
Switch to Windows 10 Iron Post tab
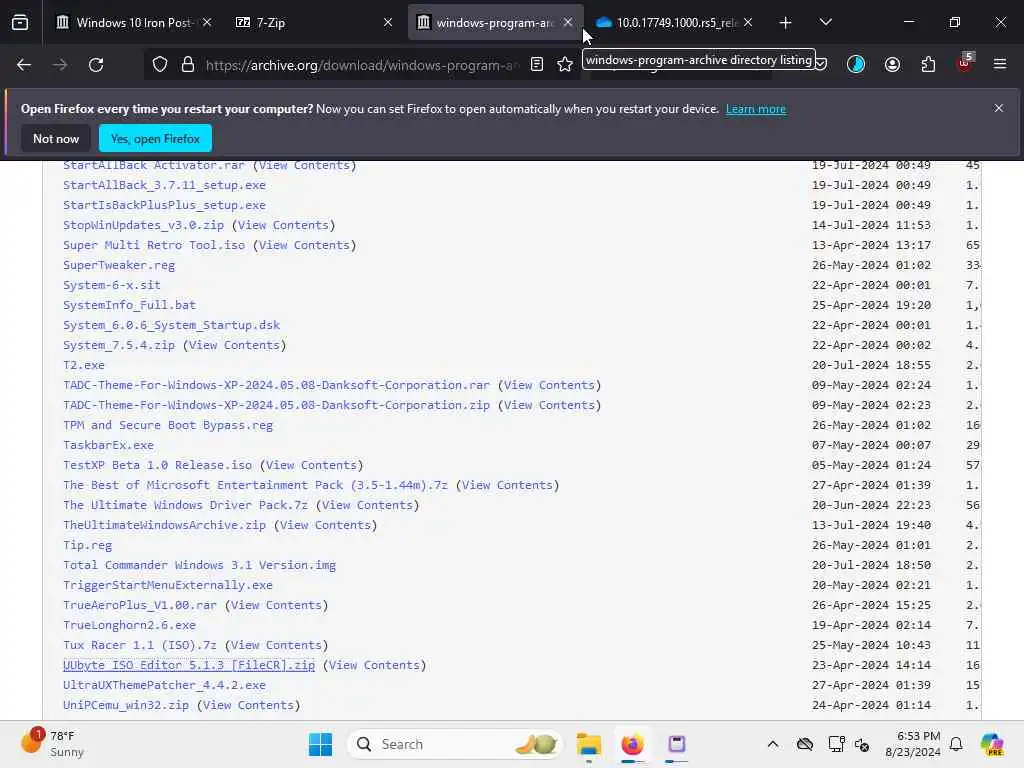click(x=134, y=23)
